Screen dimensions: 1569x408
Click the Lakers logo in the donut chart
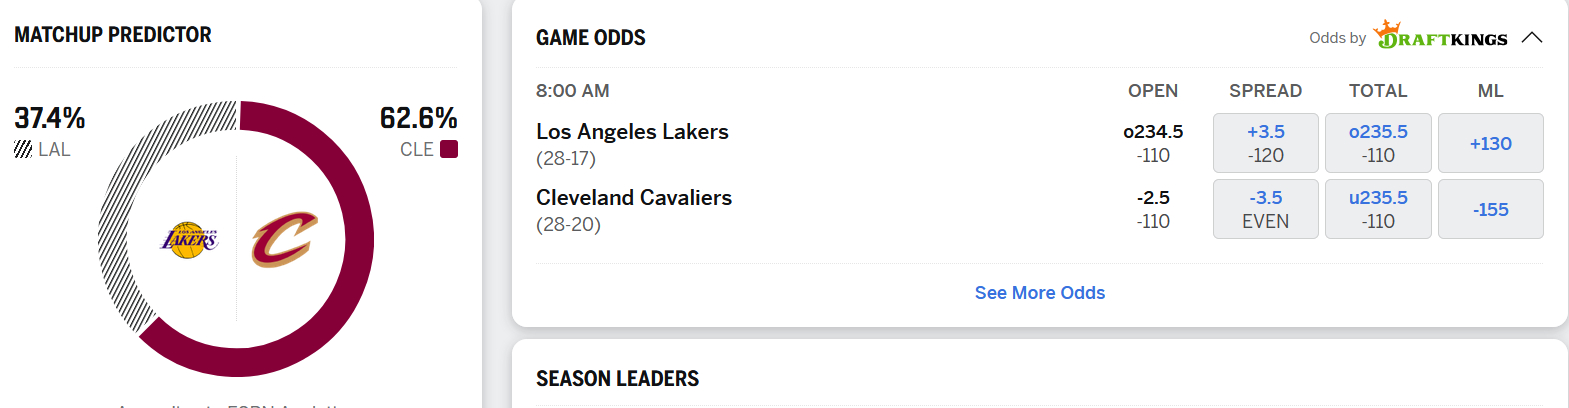(x=189, y=240)
